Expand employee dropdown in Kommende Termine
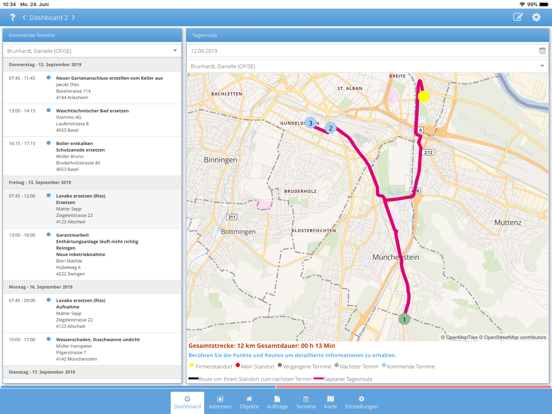The height and width of the screenshot is (414, 552). coord(175,51)
